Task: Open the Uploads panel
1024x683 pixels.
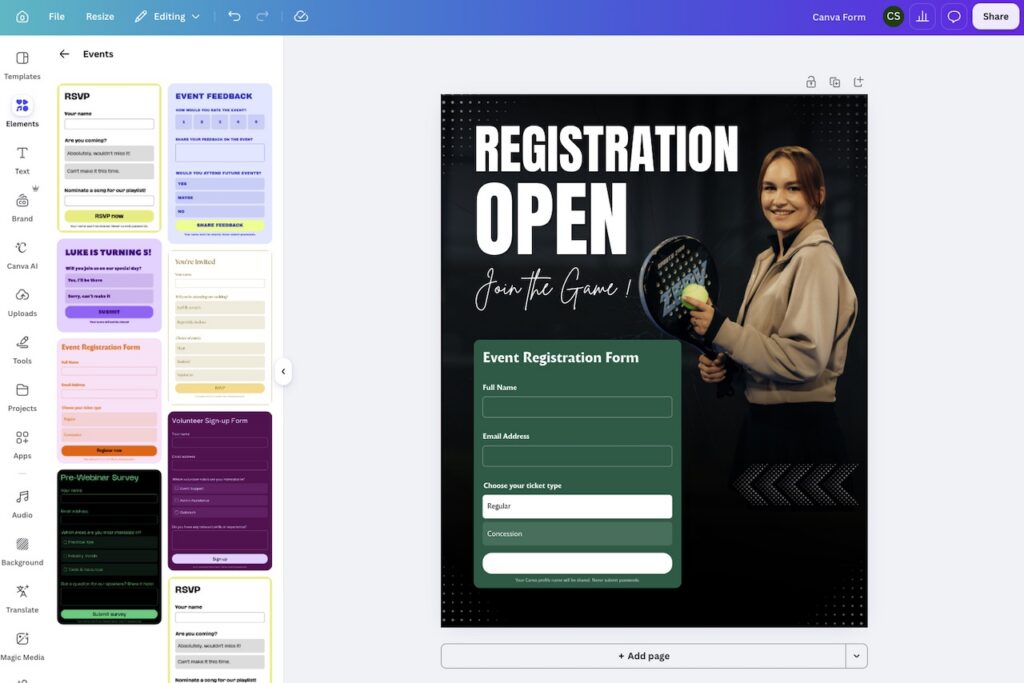Action: 22,303
